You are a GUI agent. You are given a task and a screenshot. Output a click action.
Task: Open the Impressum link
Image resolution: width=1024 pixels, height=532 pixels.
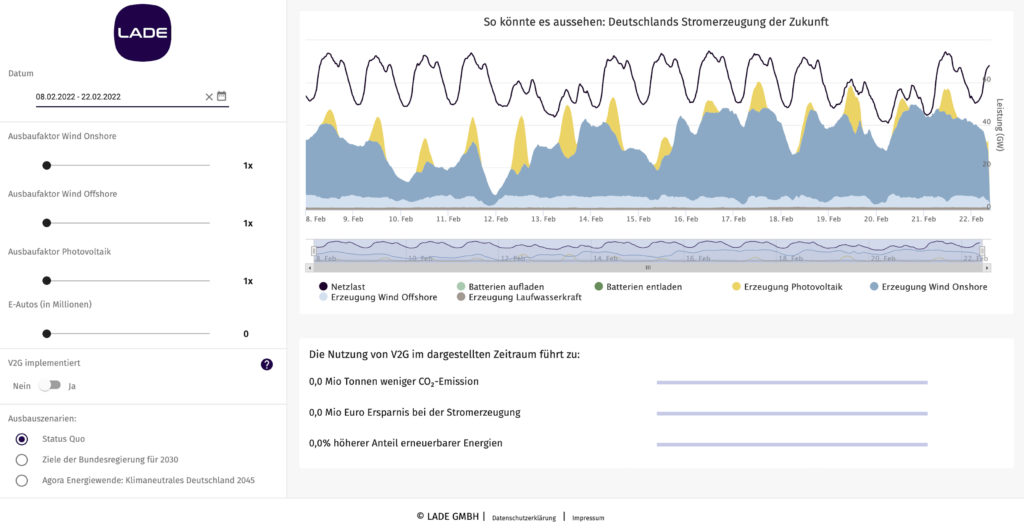(588, 518)
